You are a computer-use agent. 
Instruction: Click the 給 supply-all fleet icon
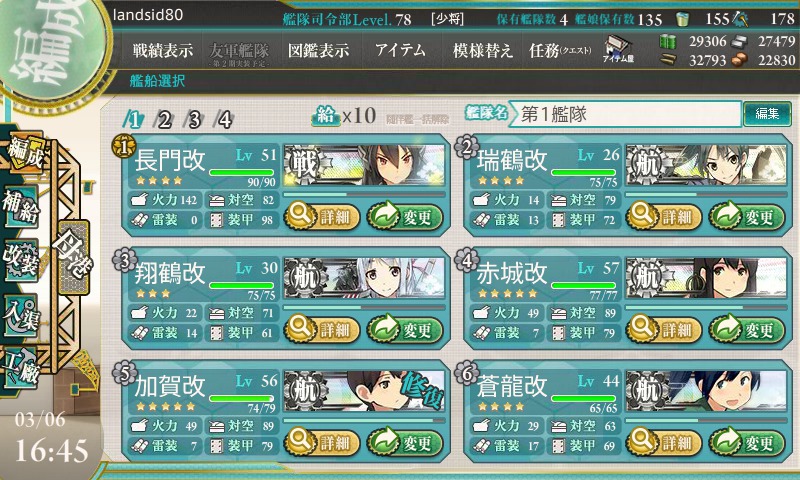(326, 116)
